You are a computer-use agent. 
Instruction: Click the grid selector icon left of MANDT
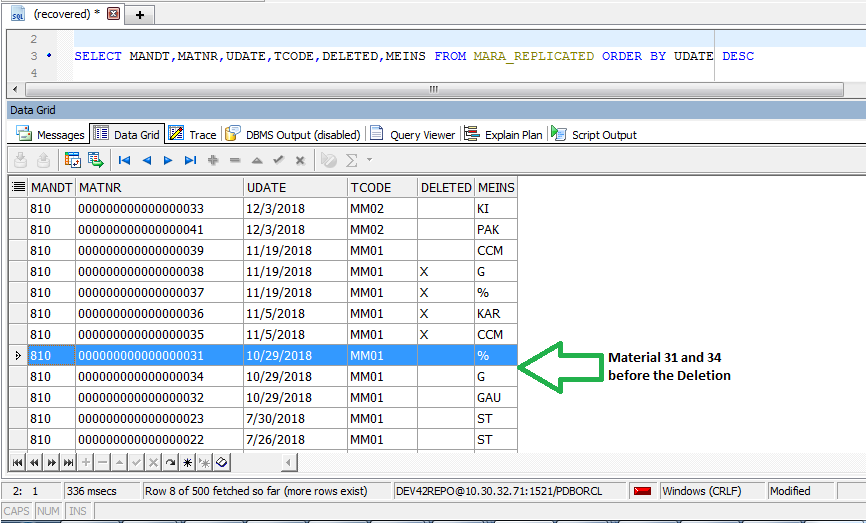click(18, 187)
